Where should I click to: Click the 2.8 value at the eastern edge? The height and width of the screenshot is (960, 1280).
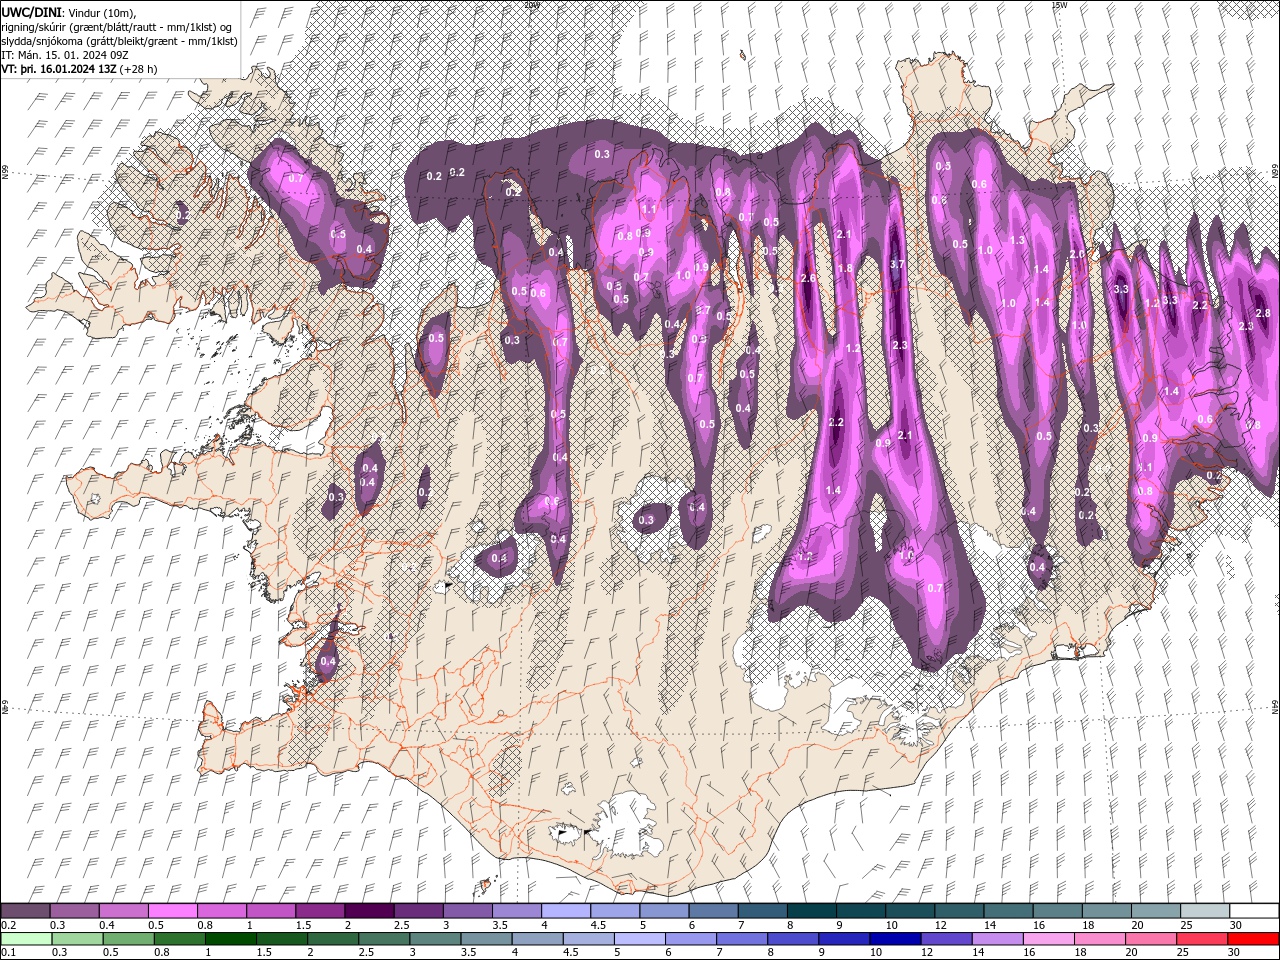coord(1262,313)
